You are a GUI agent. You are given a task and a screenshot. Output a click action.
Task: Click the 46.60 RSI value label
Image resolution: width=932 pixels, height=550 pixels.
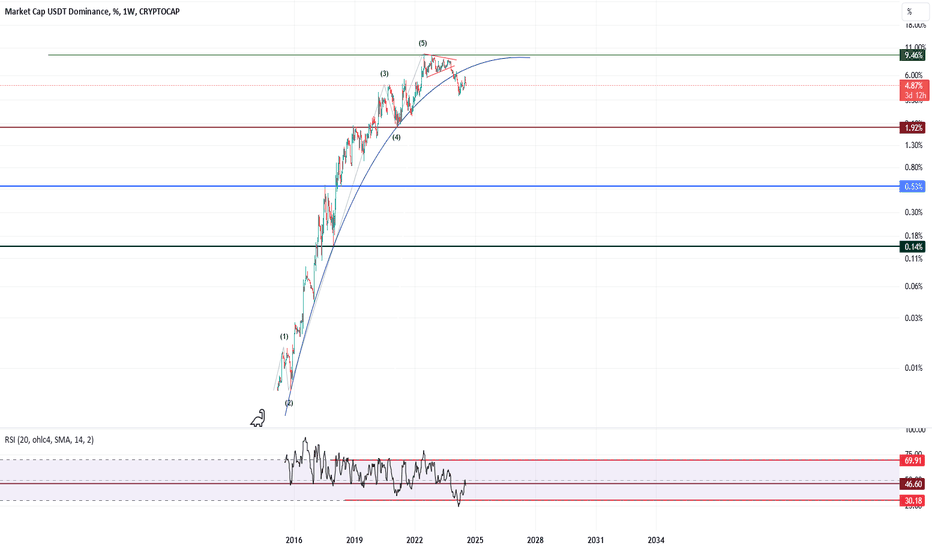pyautogui.click(x=914, y=484)
